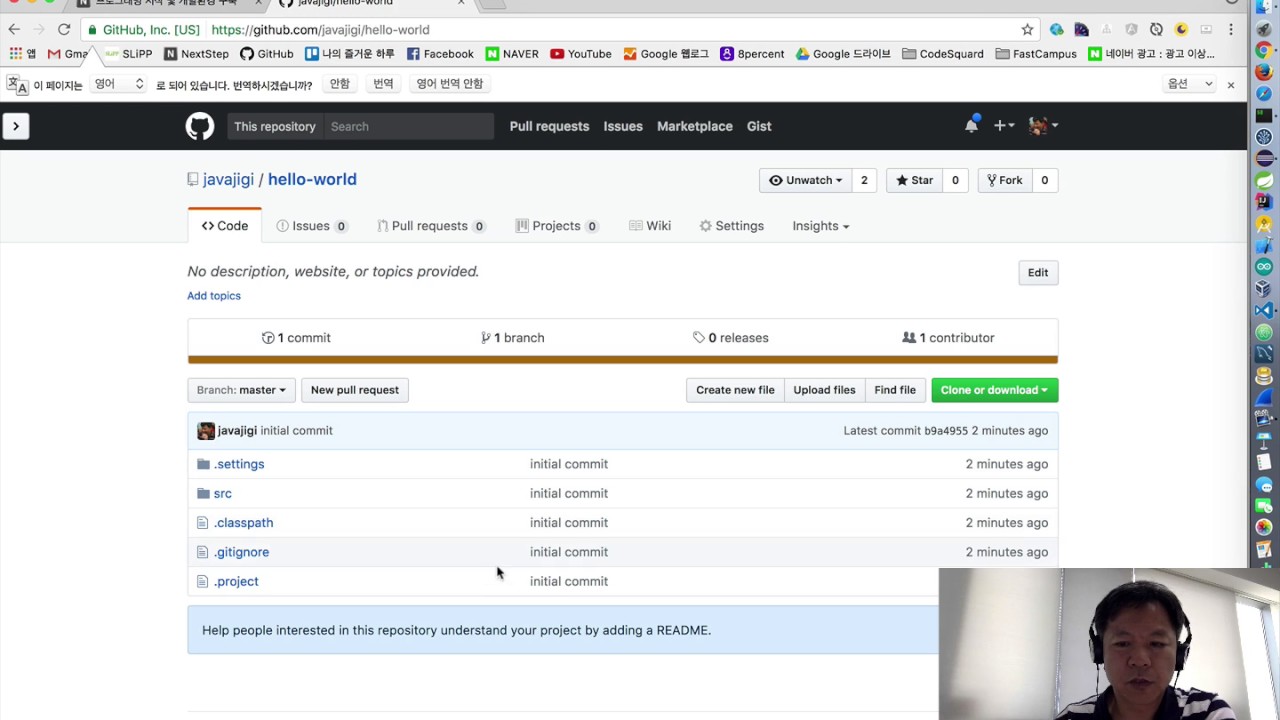Click the .classpath file icon
The width and height of the screenshot is (1280, 720).
pyautogui.click(x=203, y=522)
